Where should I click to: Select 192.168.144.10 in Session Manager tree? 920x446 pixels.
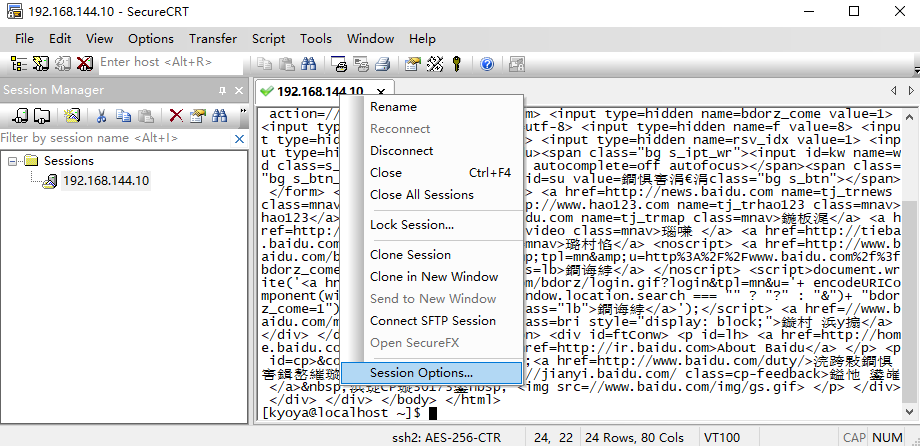106,181
